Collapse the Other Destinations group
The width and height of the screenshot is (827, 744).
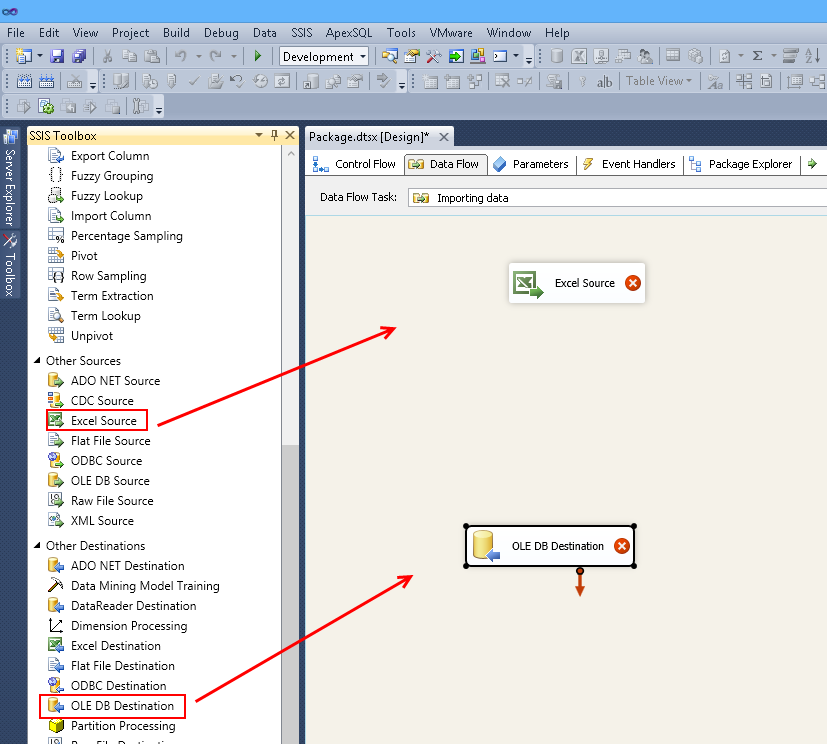click(36, 546)
